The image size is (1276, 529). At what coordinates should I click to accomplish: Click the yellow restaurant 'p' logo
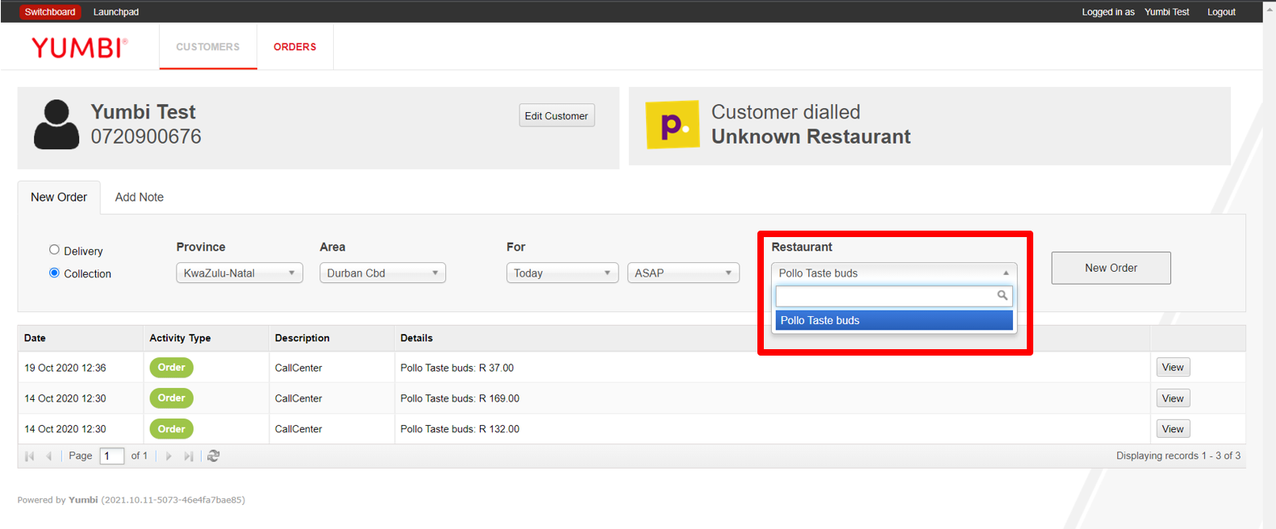pyautogui.click(x=672, y=125)
